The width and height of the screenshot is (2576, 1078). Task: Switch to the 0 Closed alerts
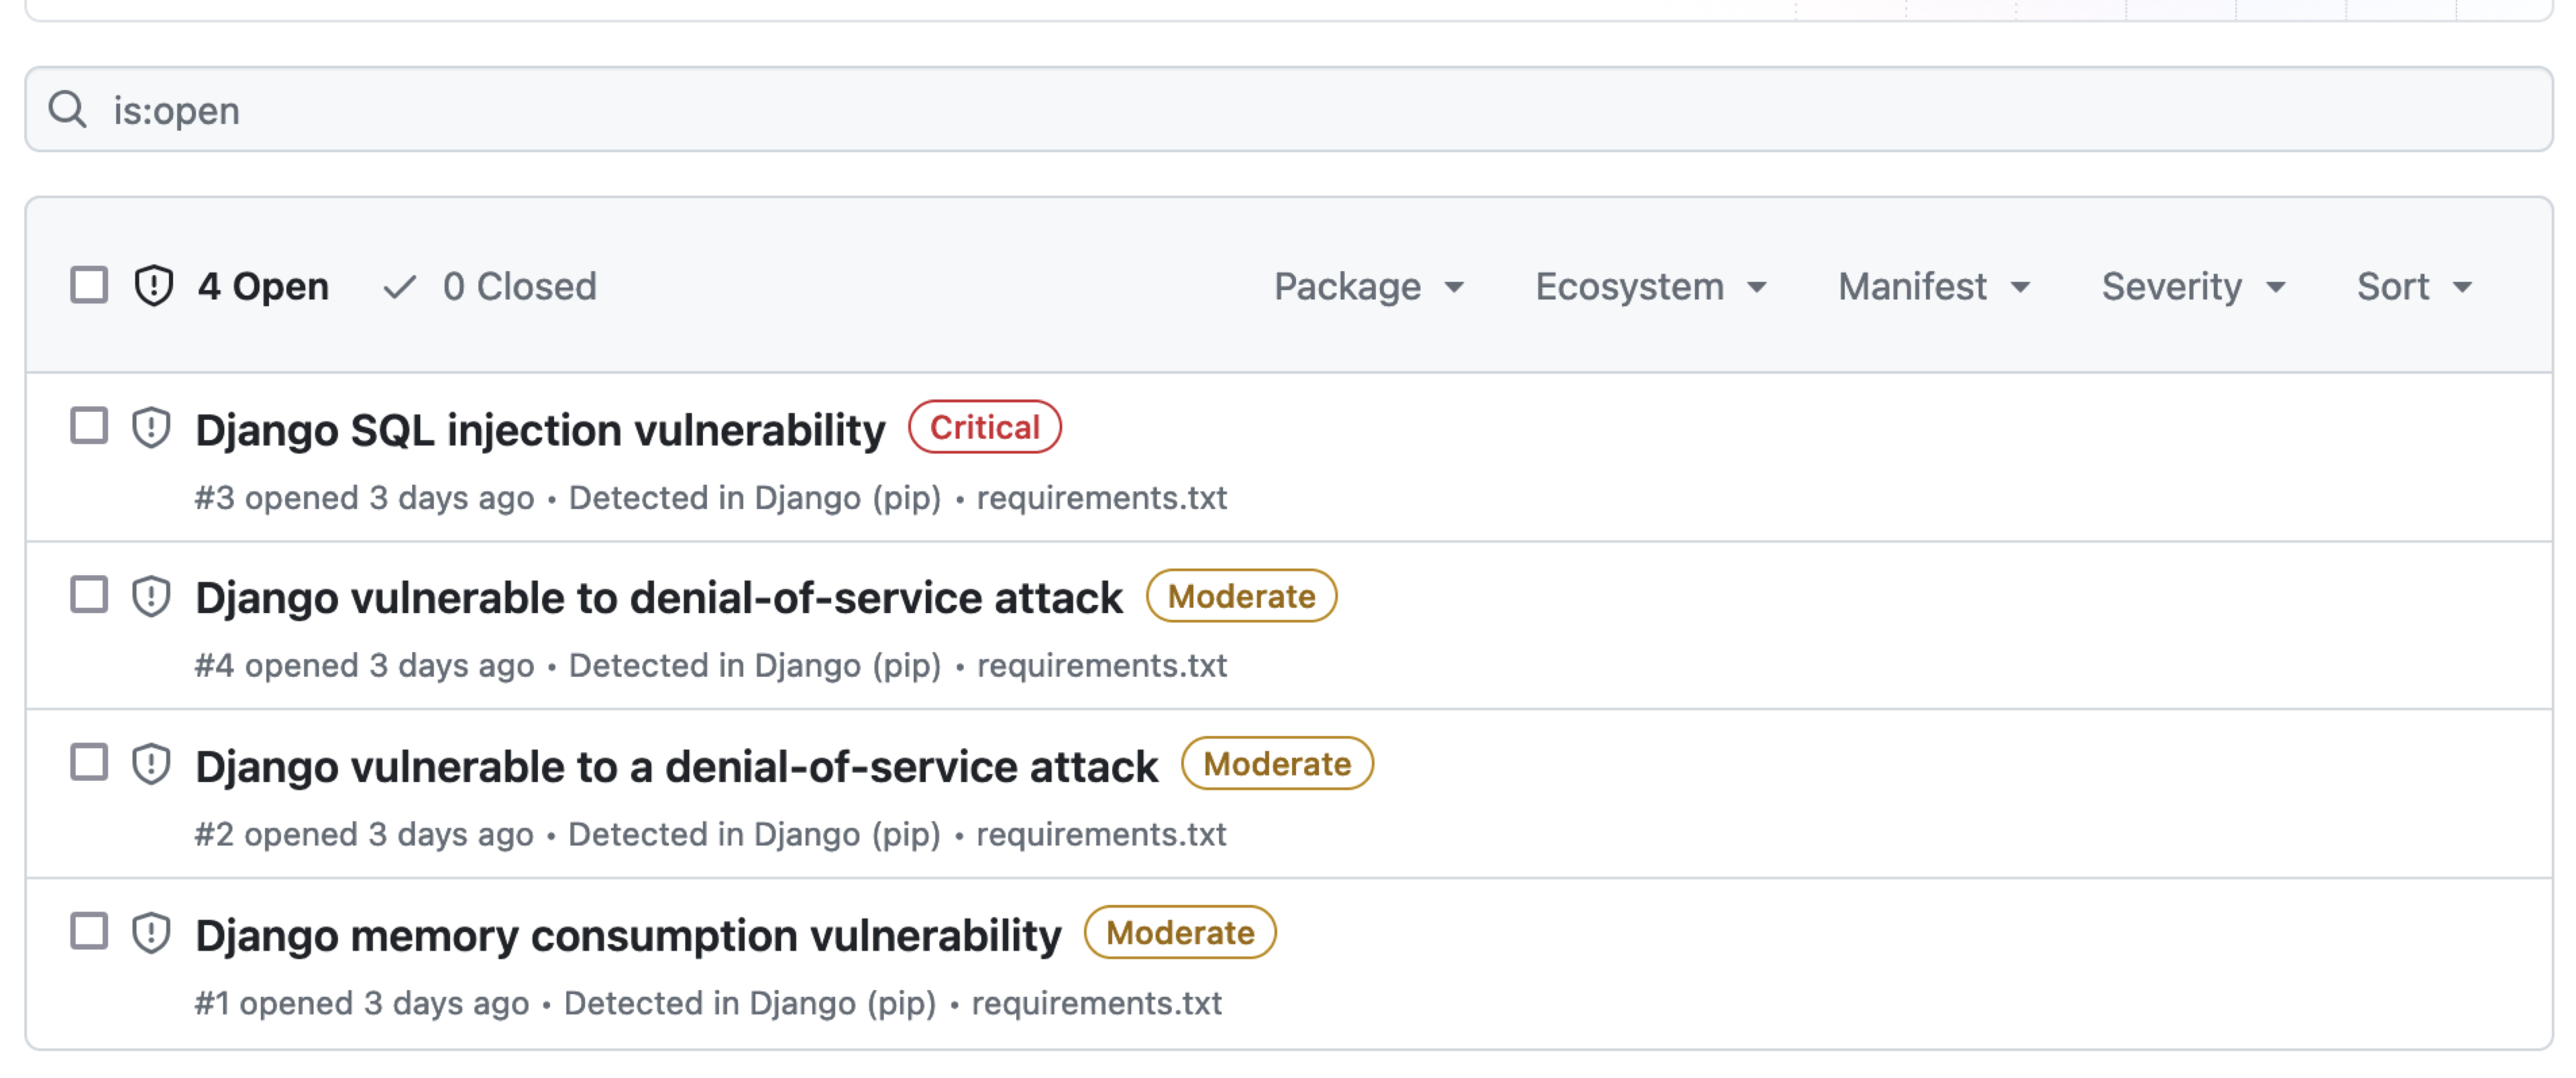(519, 287)
